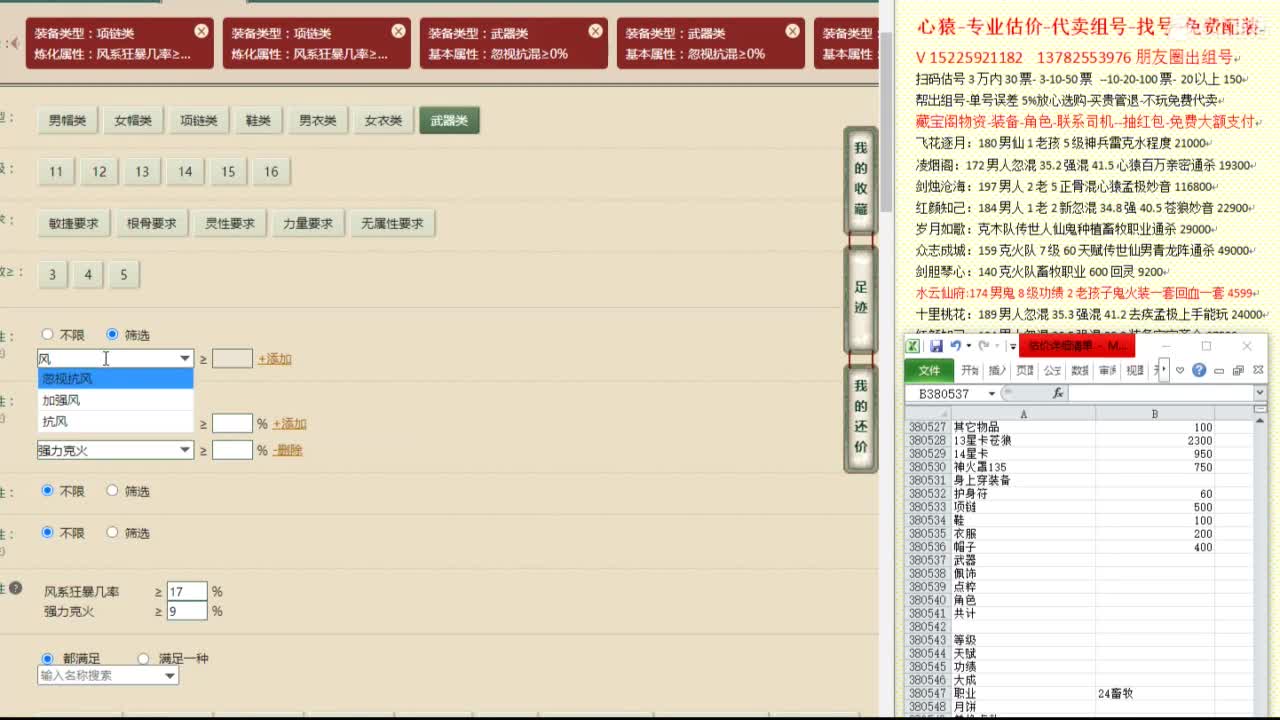Open Excel Help question mark
Image resolution: width=1280 pixels, height=720 pixels.
click(x=1199, y=370)
